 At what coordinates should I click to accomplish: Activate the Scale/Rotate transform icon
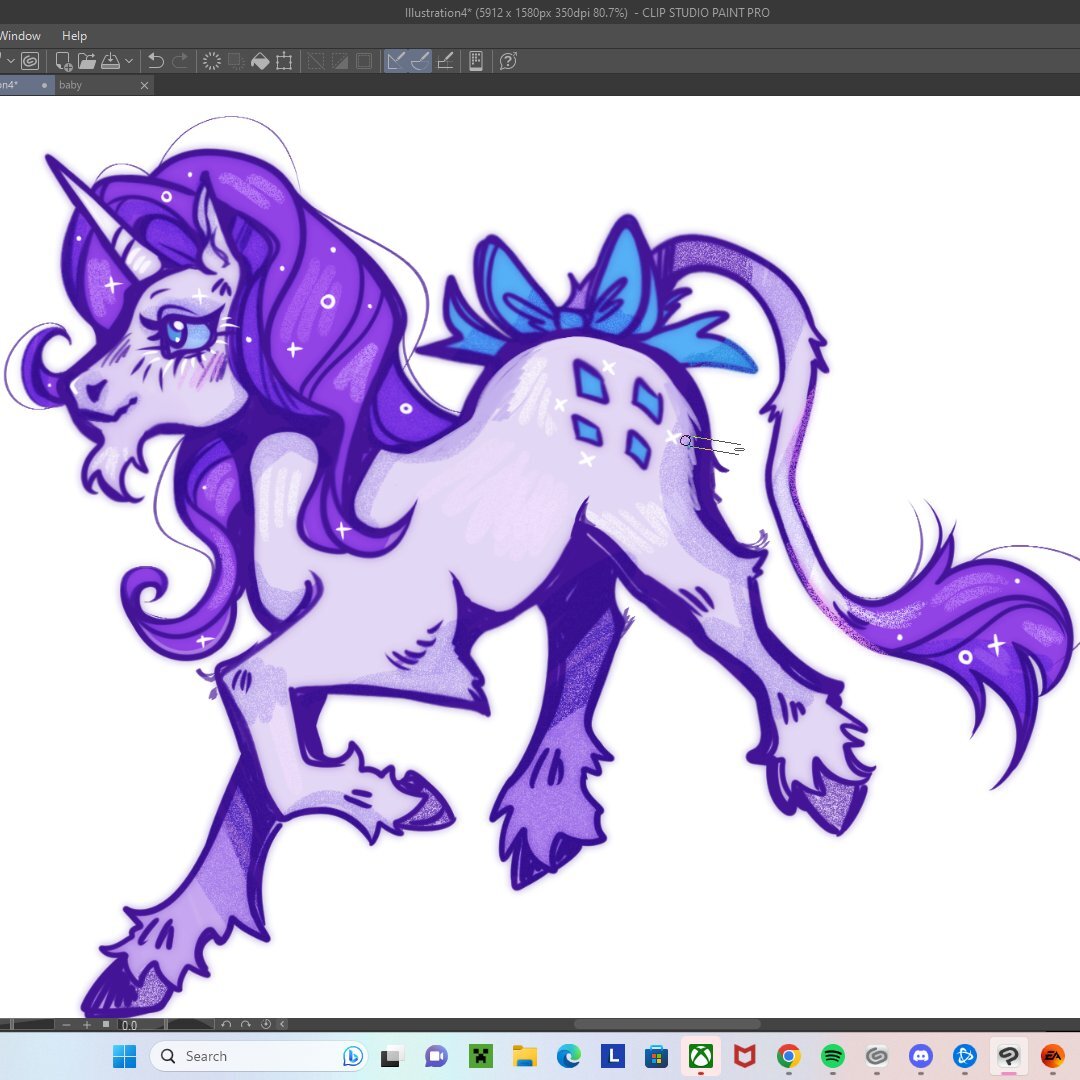point(284,61)
